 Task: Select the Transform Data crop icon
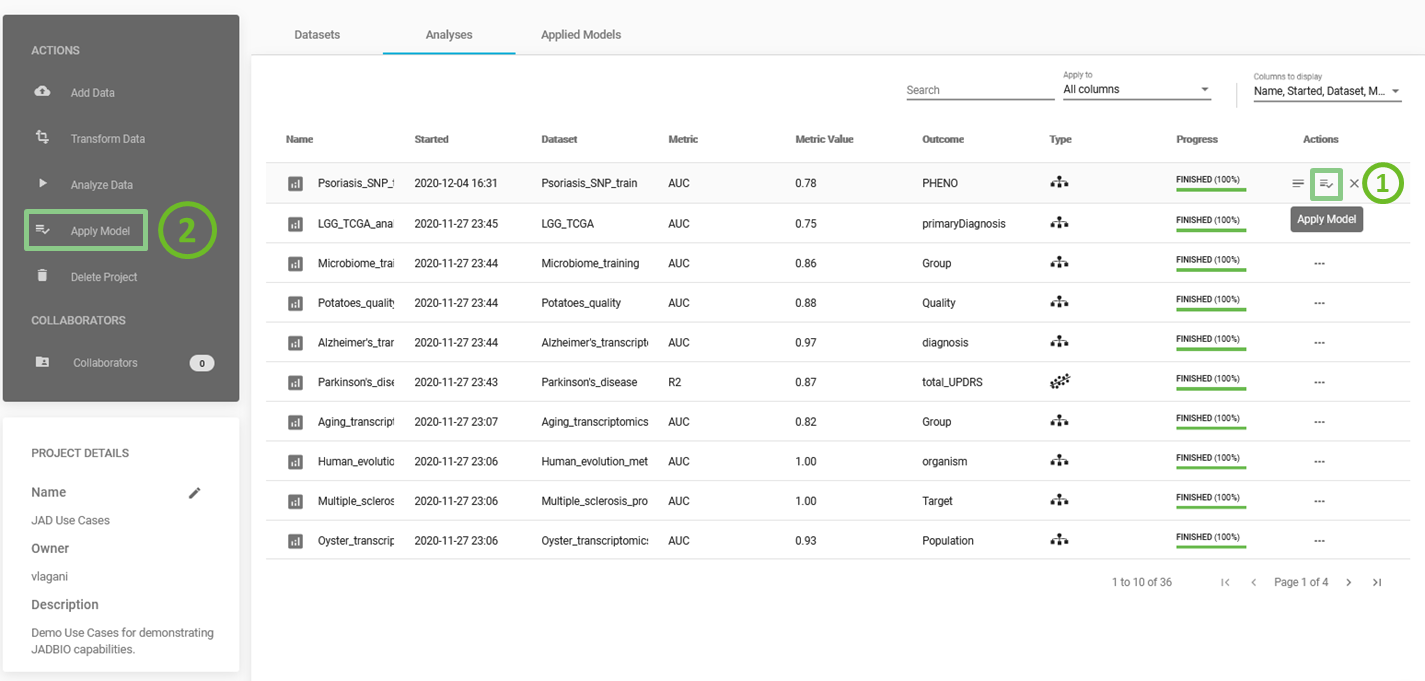point(42,137)
